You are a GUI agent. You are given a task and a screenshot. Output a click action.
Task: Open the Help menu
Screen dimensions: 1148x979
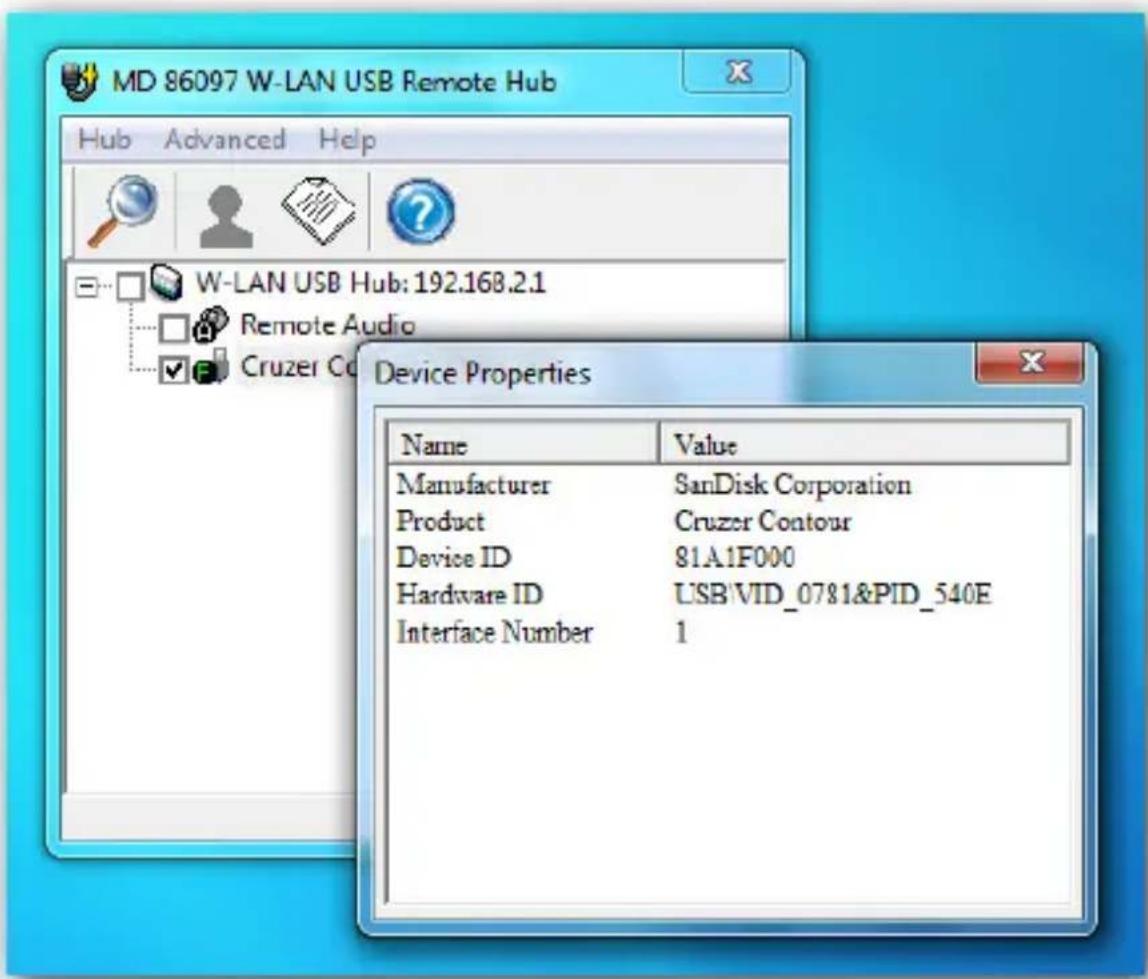[347, 139]
